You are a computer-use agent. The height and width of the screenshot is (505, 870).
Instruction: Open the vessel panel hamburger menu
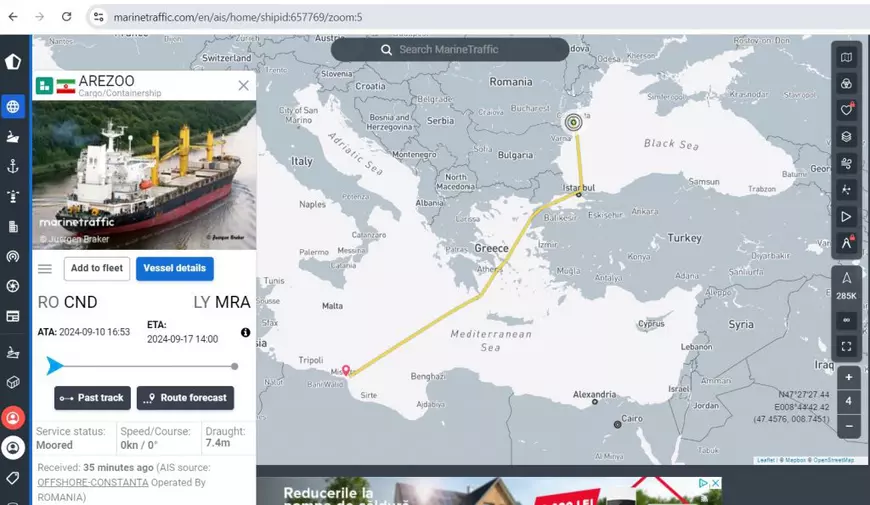click(45, 269)
